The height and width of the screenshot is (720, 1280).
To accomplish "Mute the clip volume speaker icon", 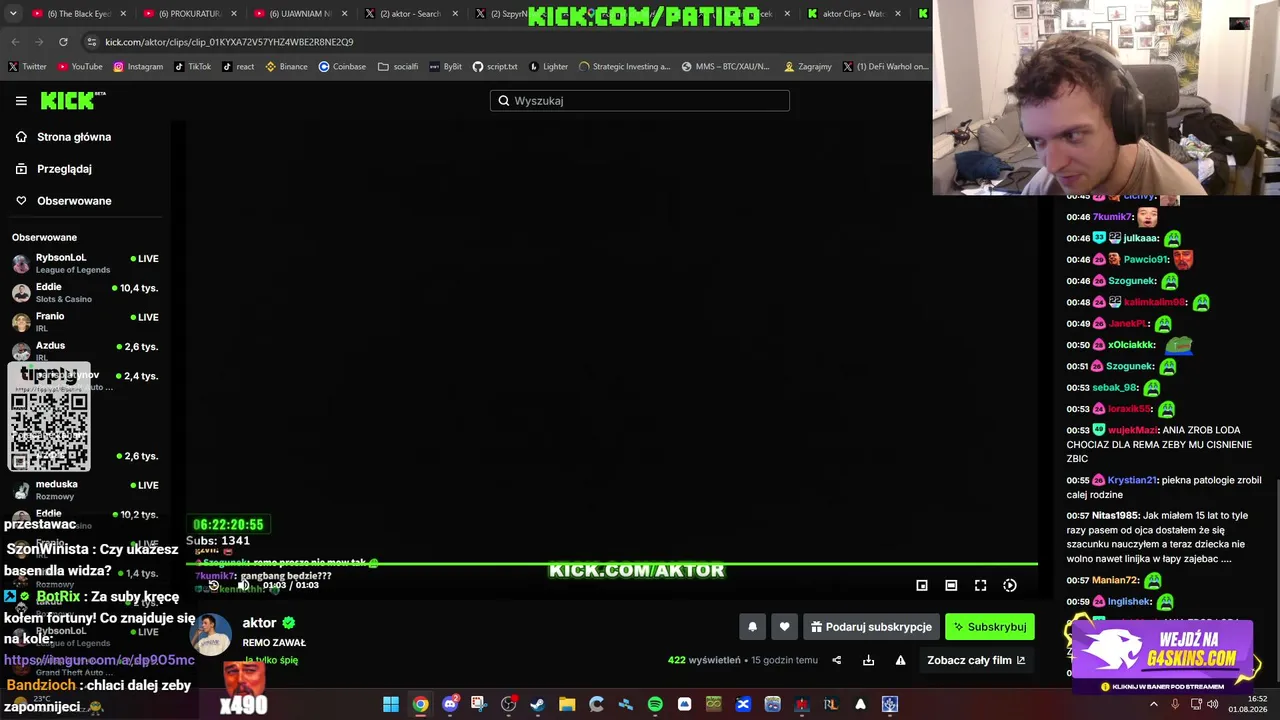I will pos(243,585).
